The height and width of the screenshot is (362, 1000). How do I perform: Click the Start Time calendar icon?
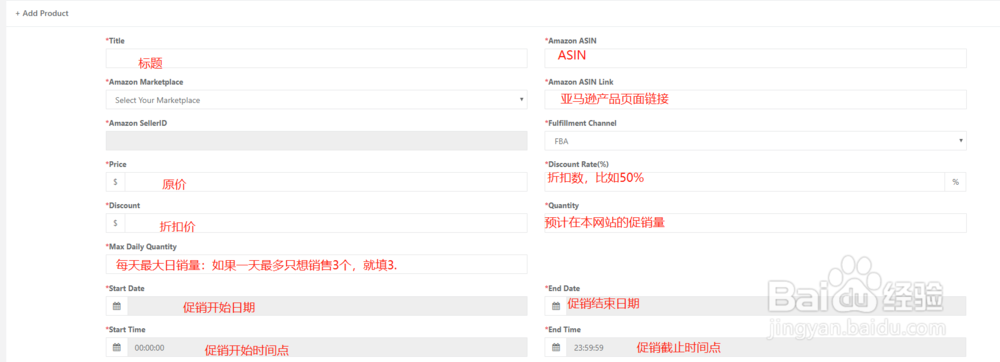(x=117, y=347)
